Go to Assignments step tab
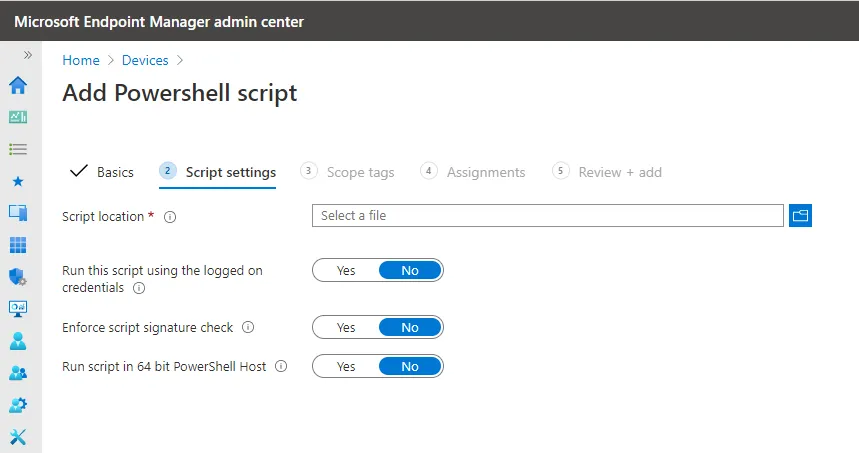Viewport: 859px width, 453px height. point(473,172)
